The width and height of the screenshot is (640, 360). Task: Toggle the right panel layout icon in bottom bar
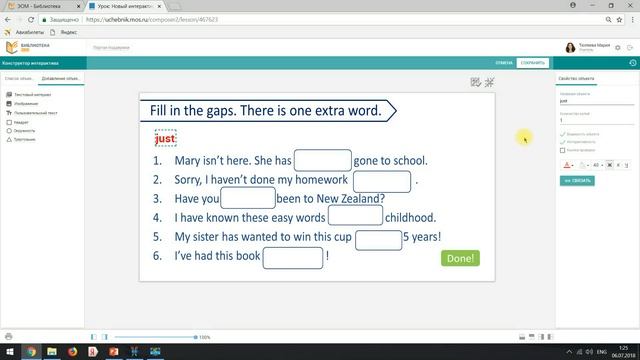pos(105,337)
